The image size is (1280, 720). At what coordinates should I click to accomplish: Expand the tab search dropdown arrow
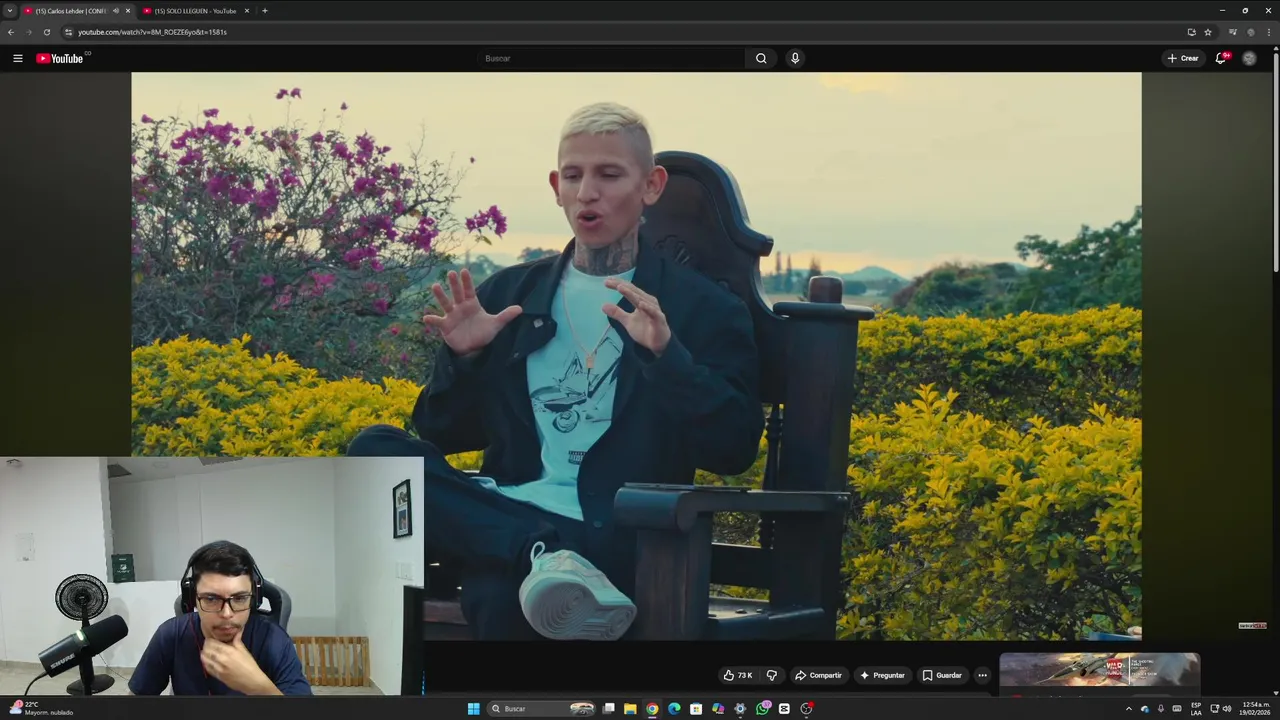pos(10,11)
